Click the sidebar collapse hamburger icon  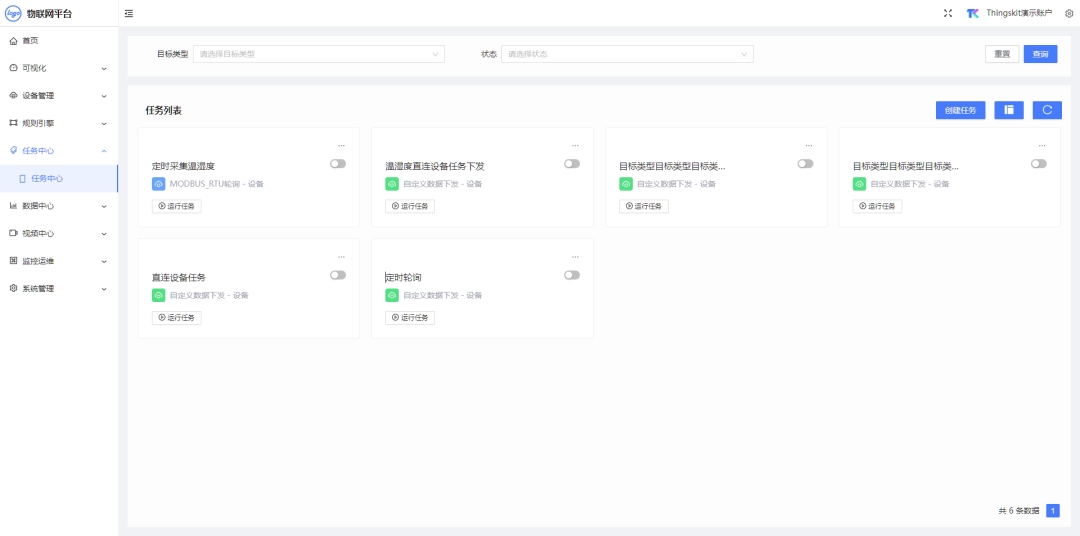[129, 13]
